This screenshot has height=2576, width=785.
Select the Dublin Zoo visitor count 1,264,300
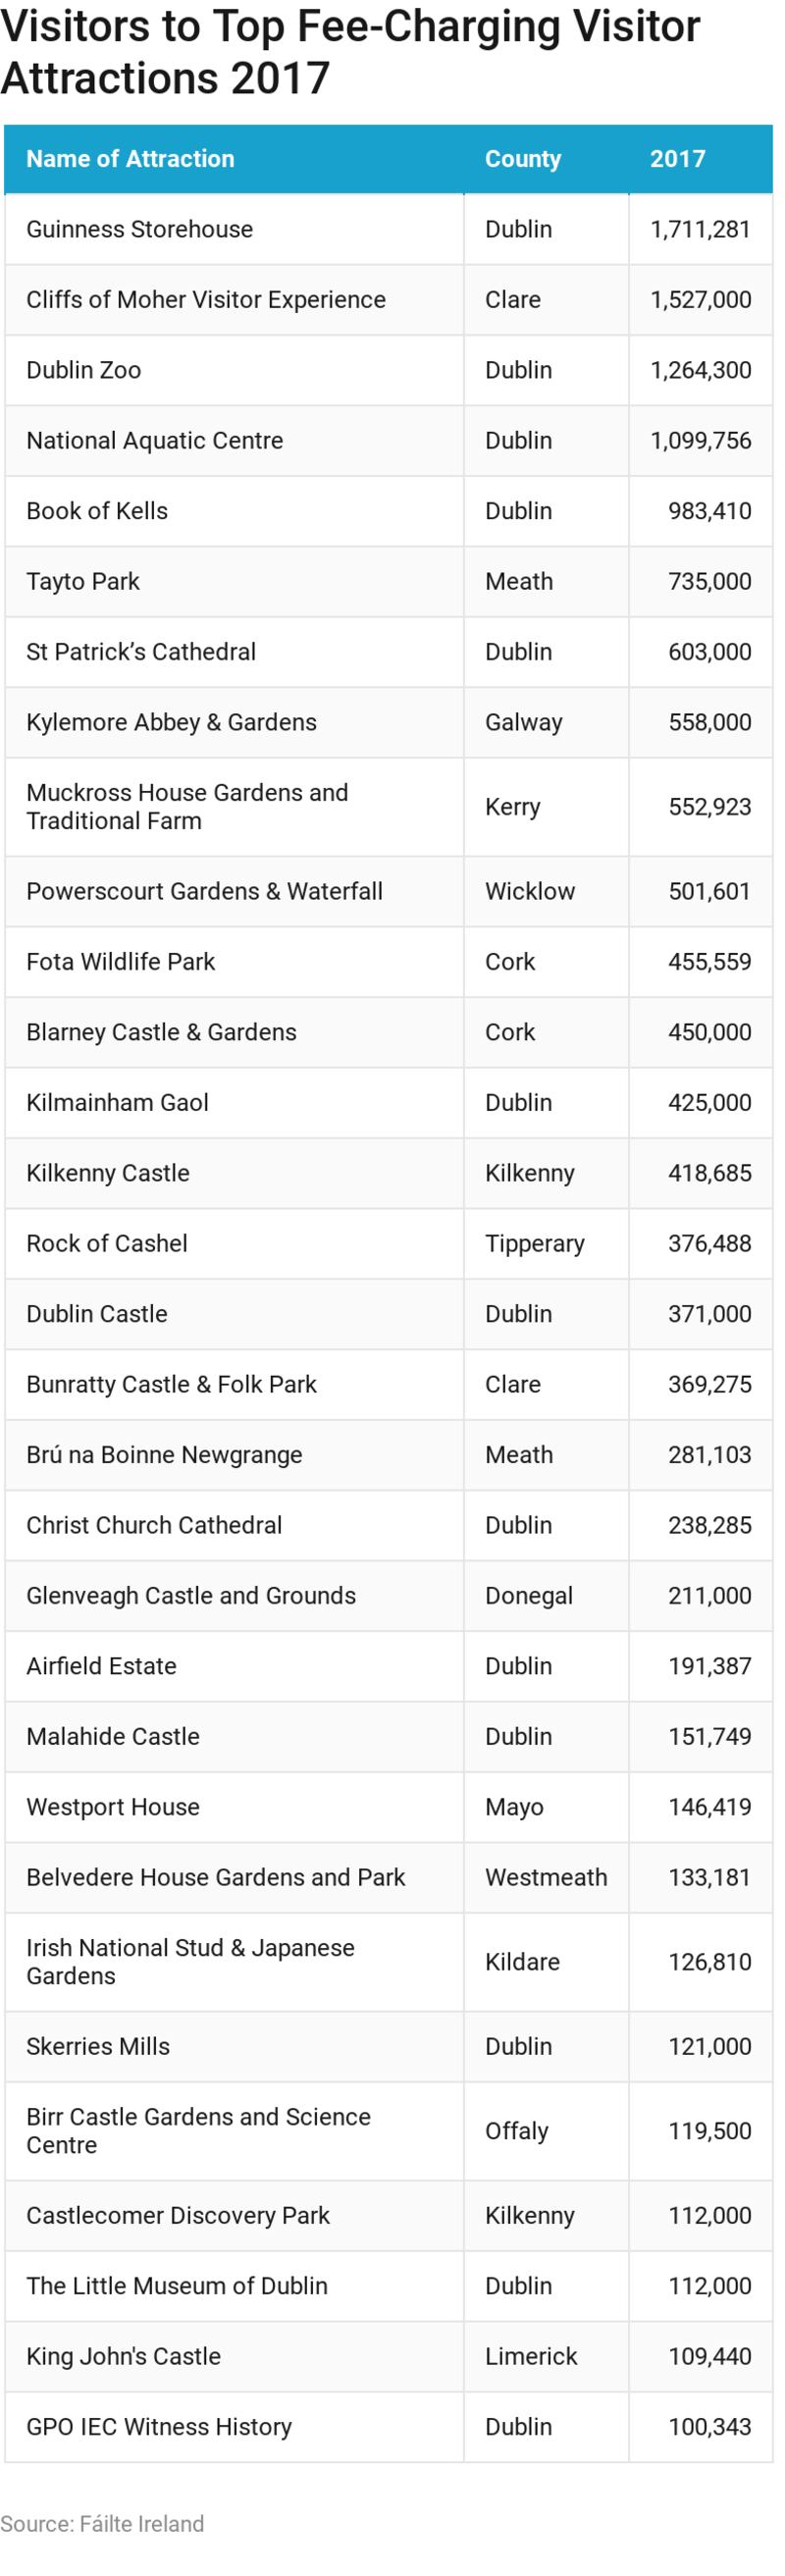coord(700,370)
